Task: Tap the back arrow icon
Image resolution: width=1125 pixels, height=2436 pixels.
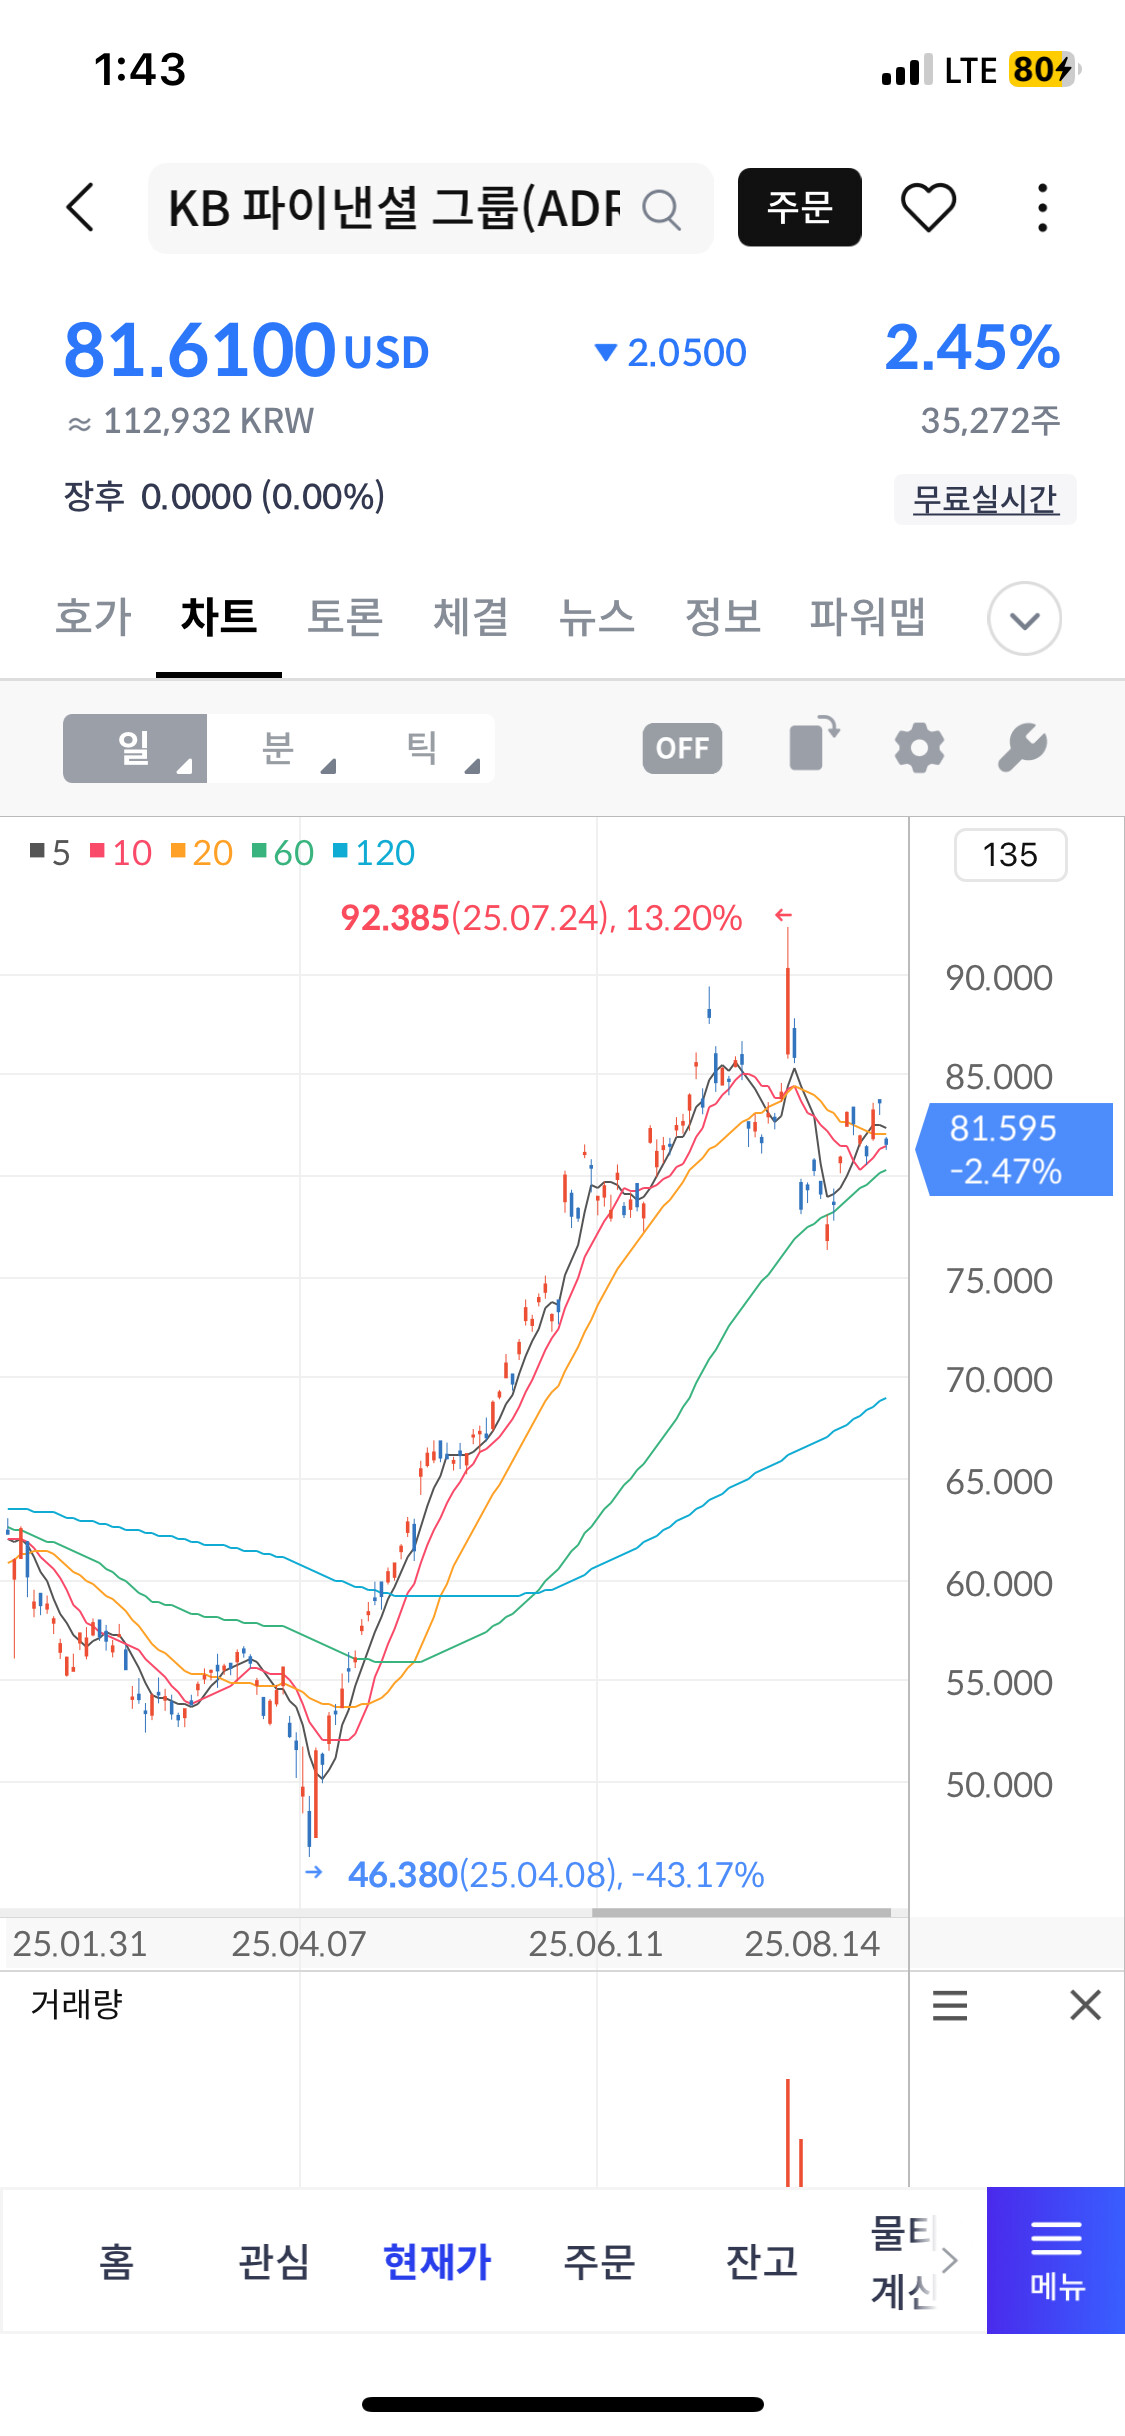Action: click(81, 208)
